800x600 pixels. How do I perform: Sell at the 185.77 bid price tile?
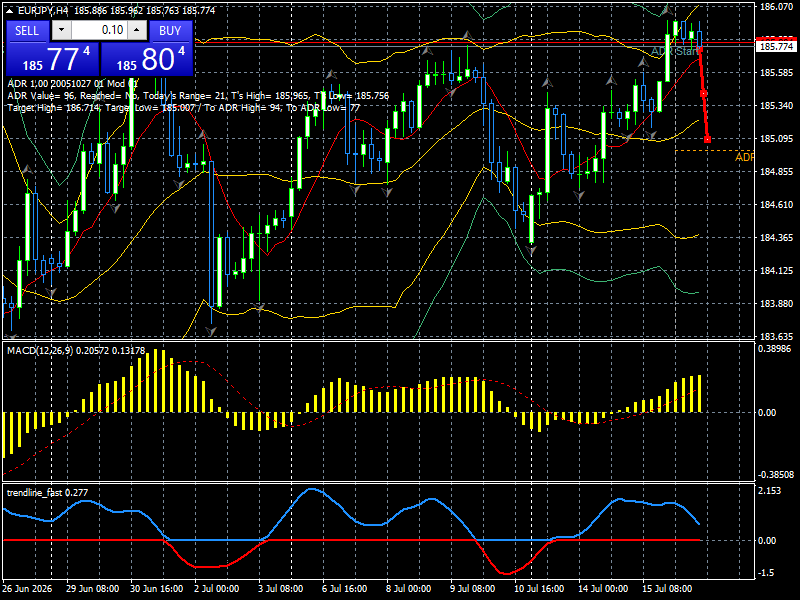(53, 59)
